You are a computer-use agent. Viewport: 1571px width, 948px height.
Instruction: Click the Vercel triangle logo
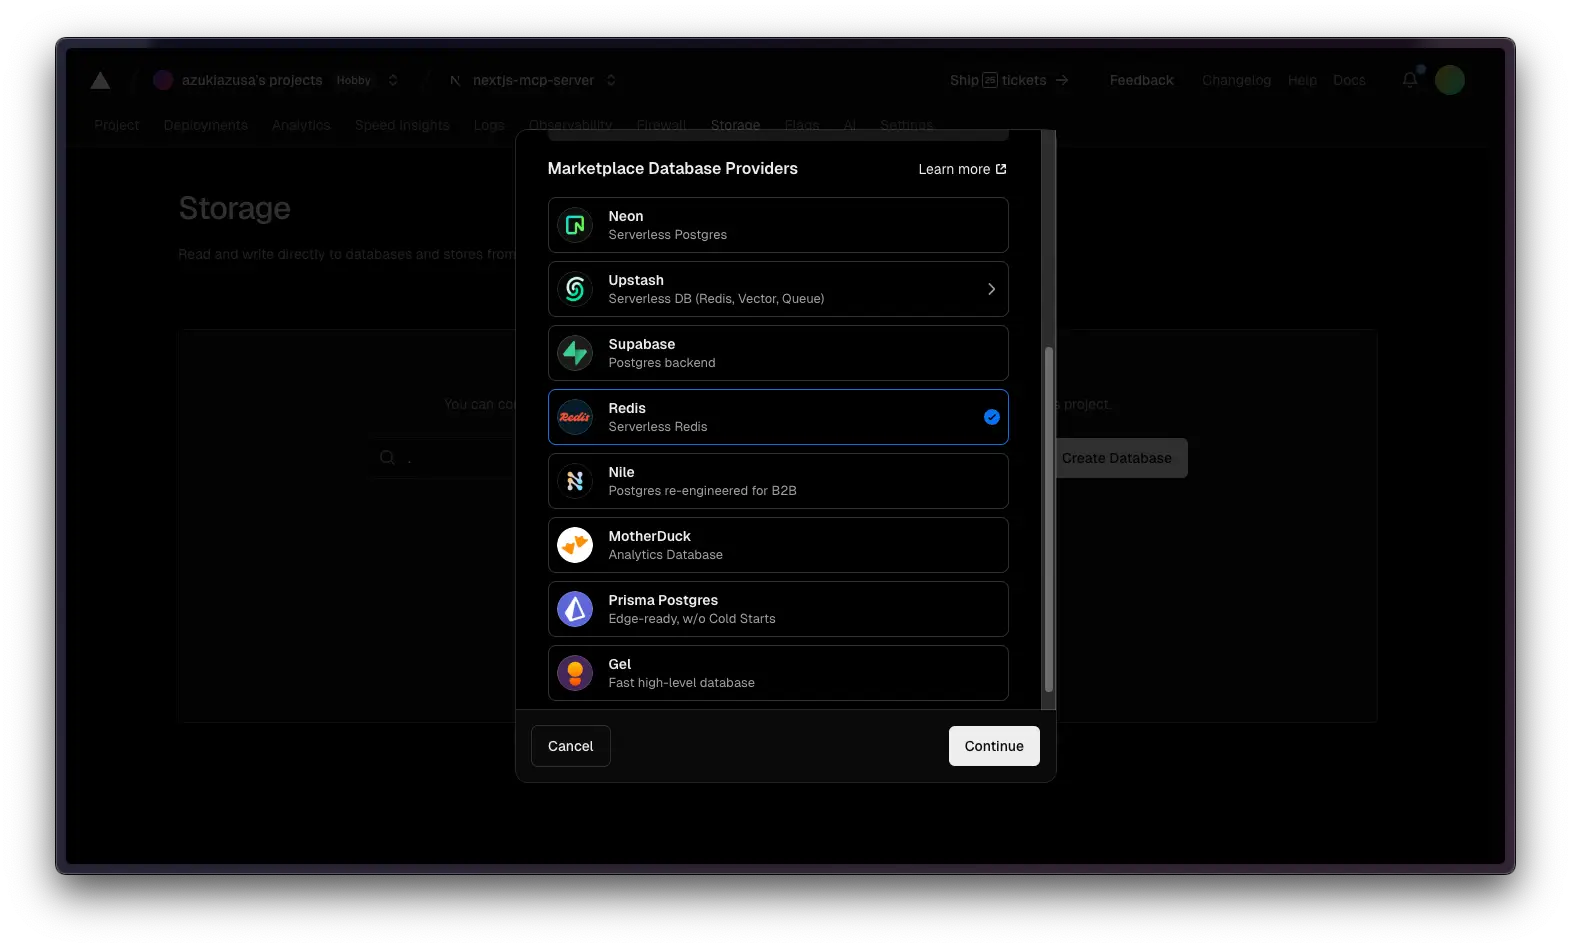(x=100, y=80)
